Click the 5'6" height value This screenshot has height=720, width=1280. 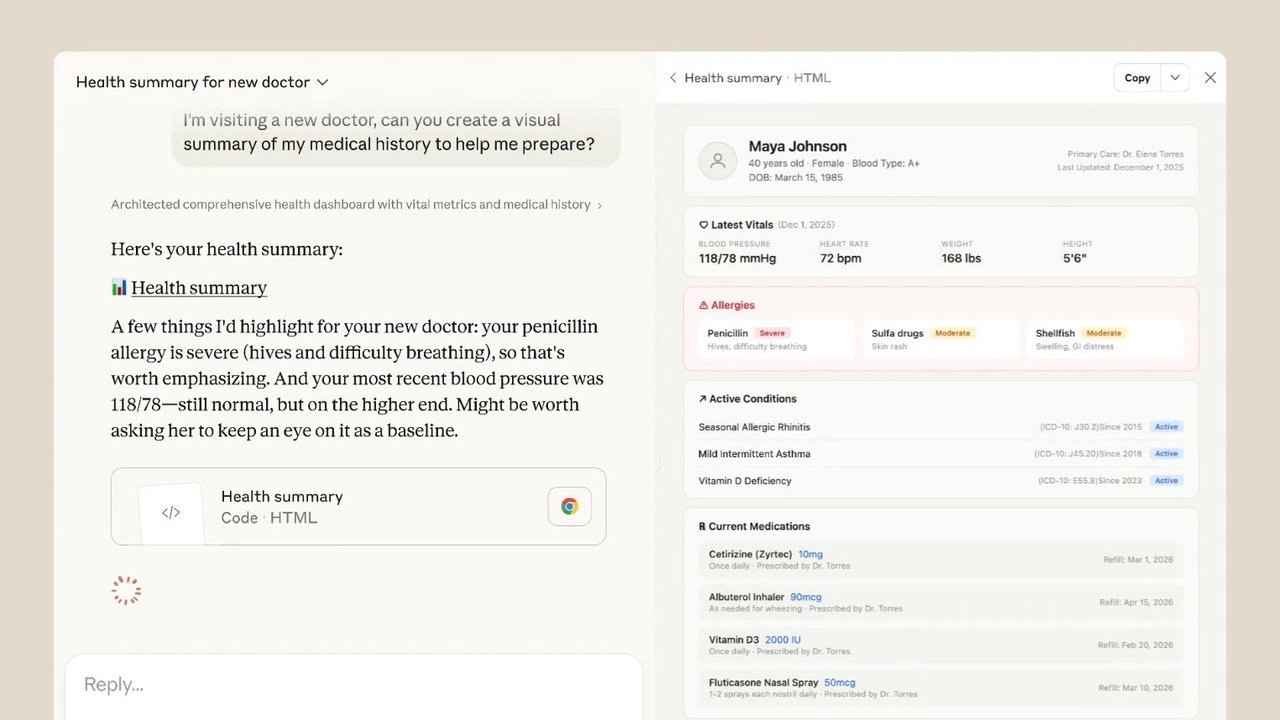point(1075,258)
